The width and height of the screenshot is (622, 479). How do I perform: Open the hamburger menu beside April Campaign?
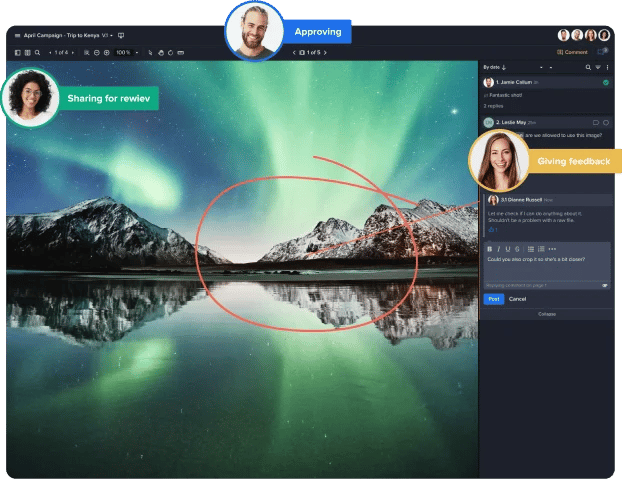tap(17, 34)
